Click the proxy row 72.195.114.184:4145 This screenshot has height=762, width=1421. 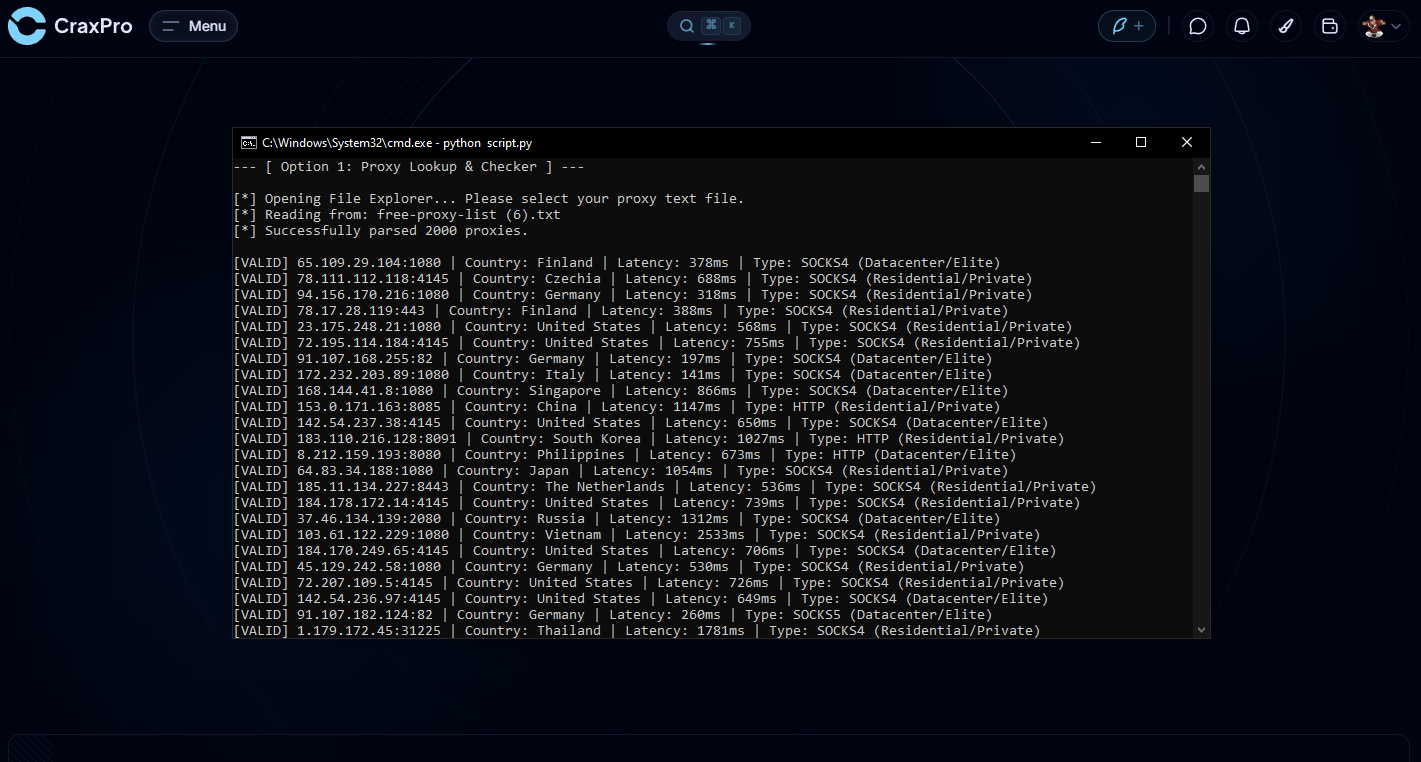(657, 343)
